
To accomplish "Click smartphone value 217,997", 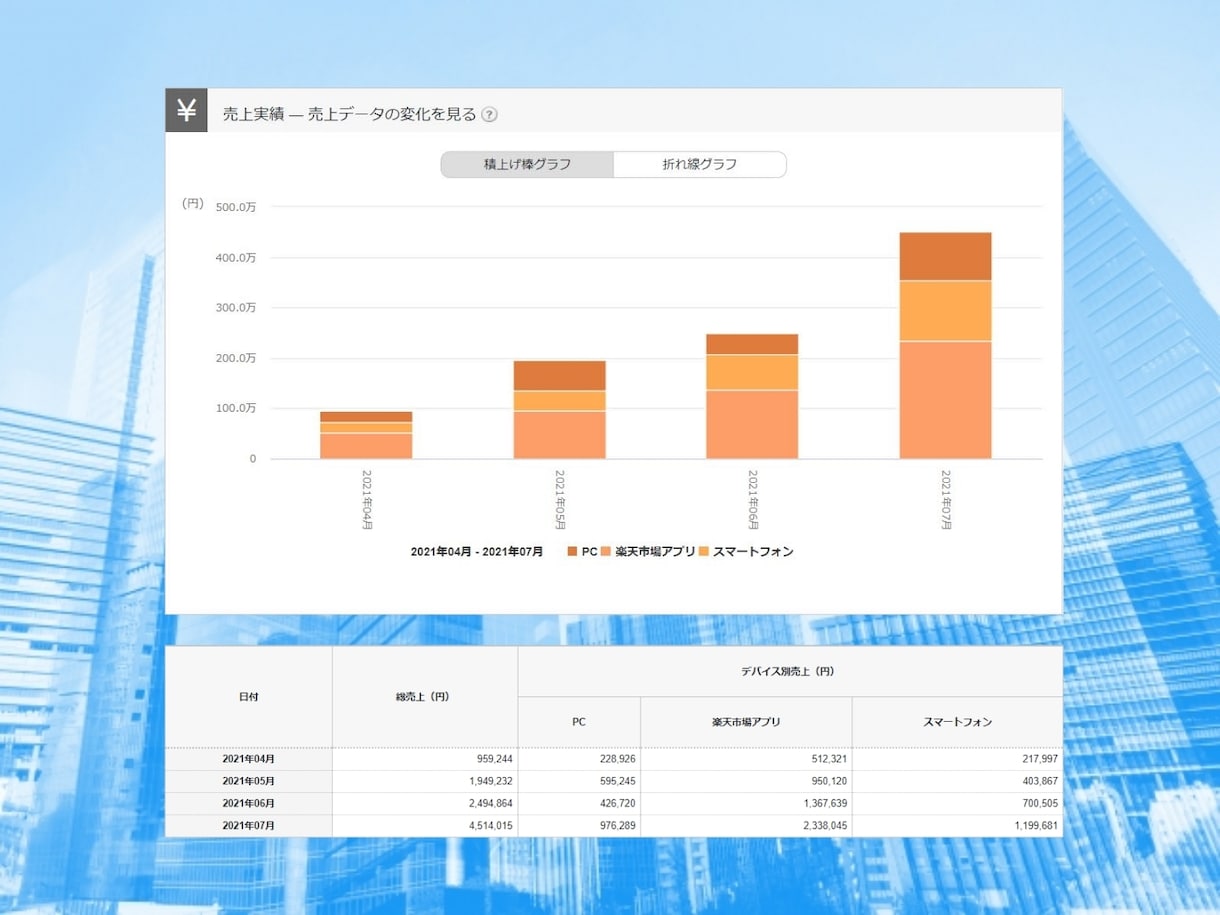I will (x=1038, y=759).
